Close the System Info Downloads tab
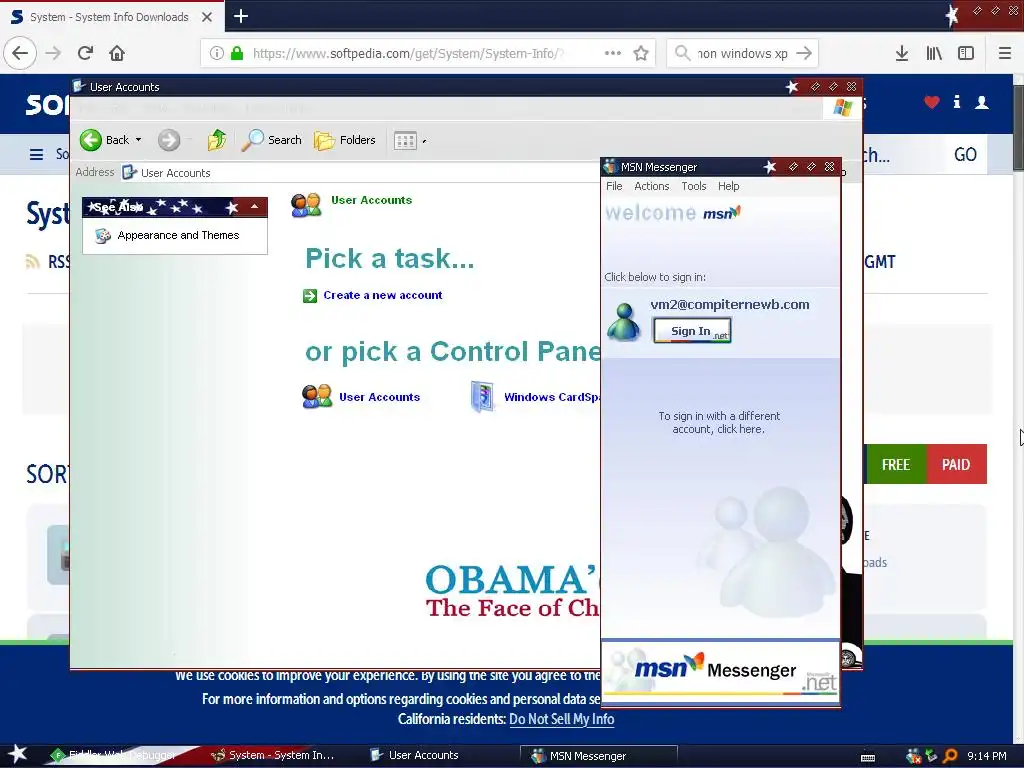 pos(206,17)
